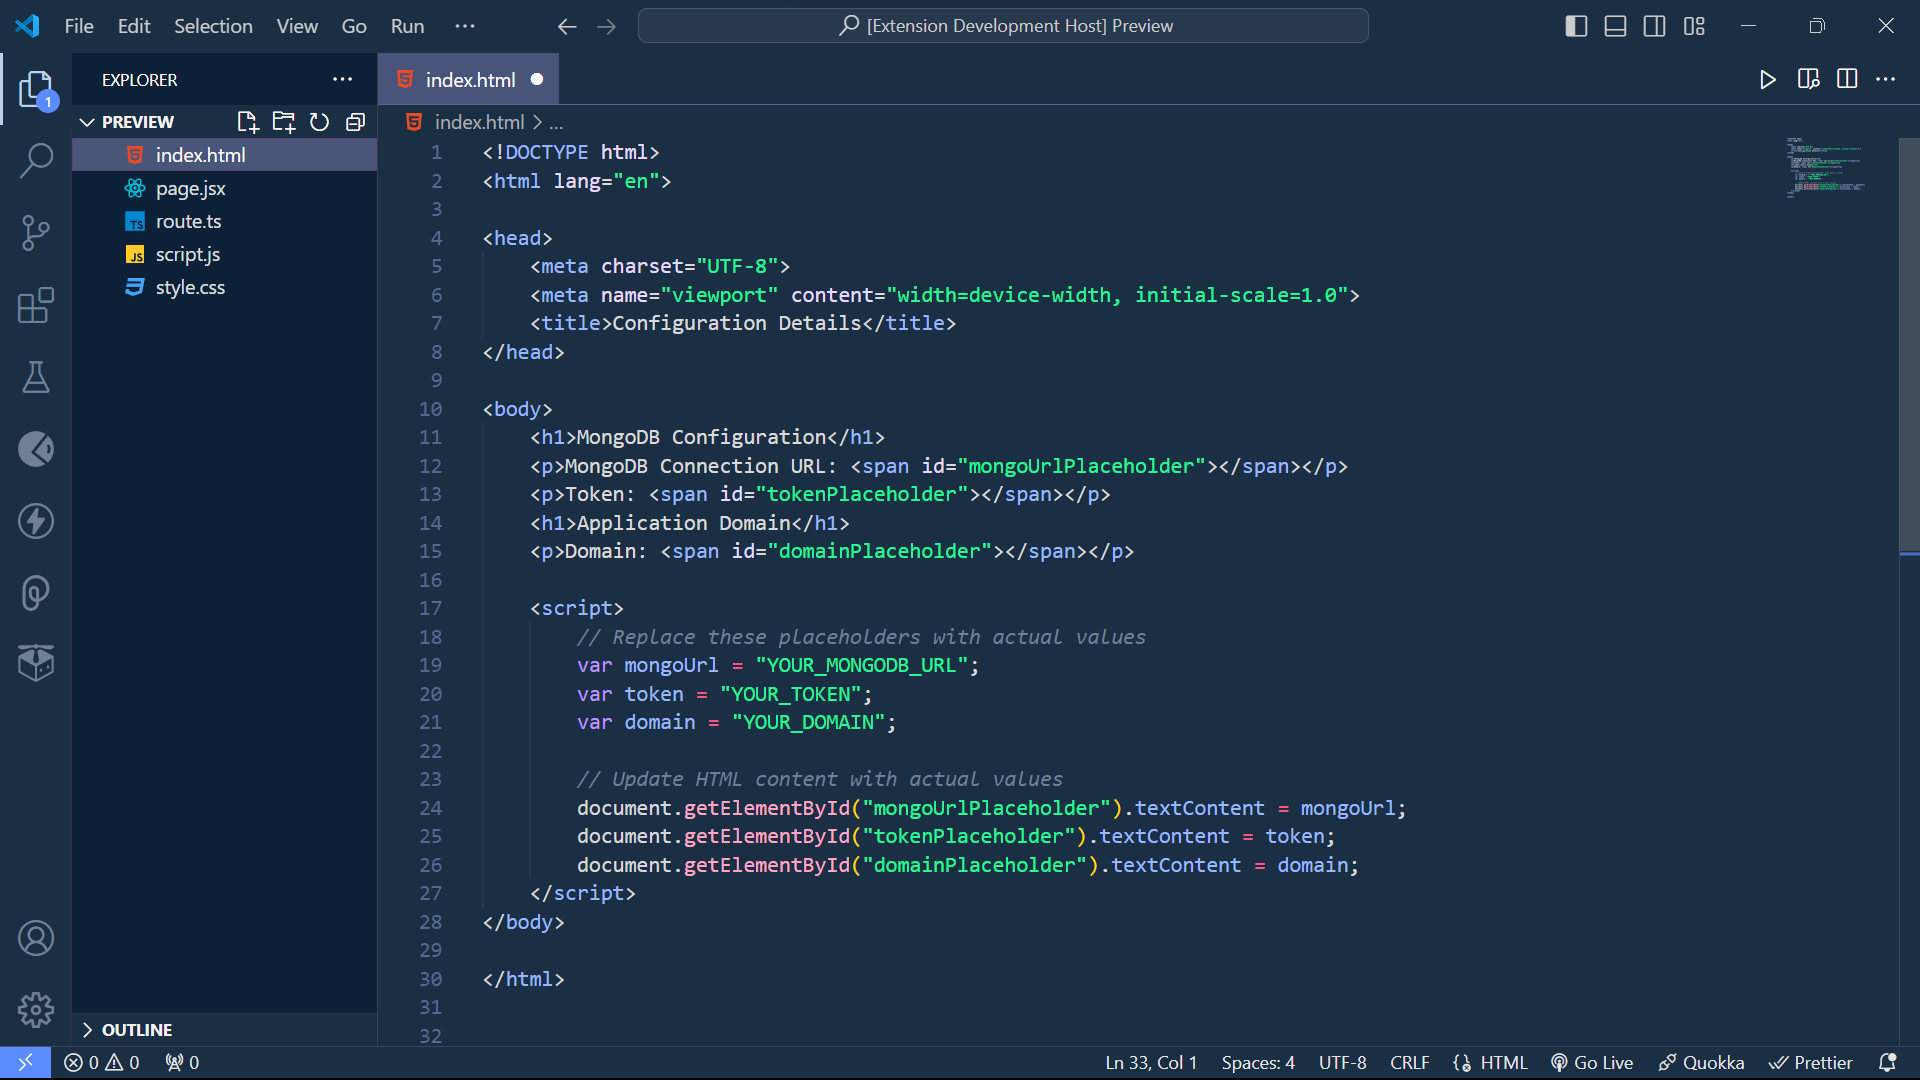Viewport: 1920px width, 1080px height.
Task: Open the Accounts menu
Action: 36,938
